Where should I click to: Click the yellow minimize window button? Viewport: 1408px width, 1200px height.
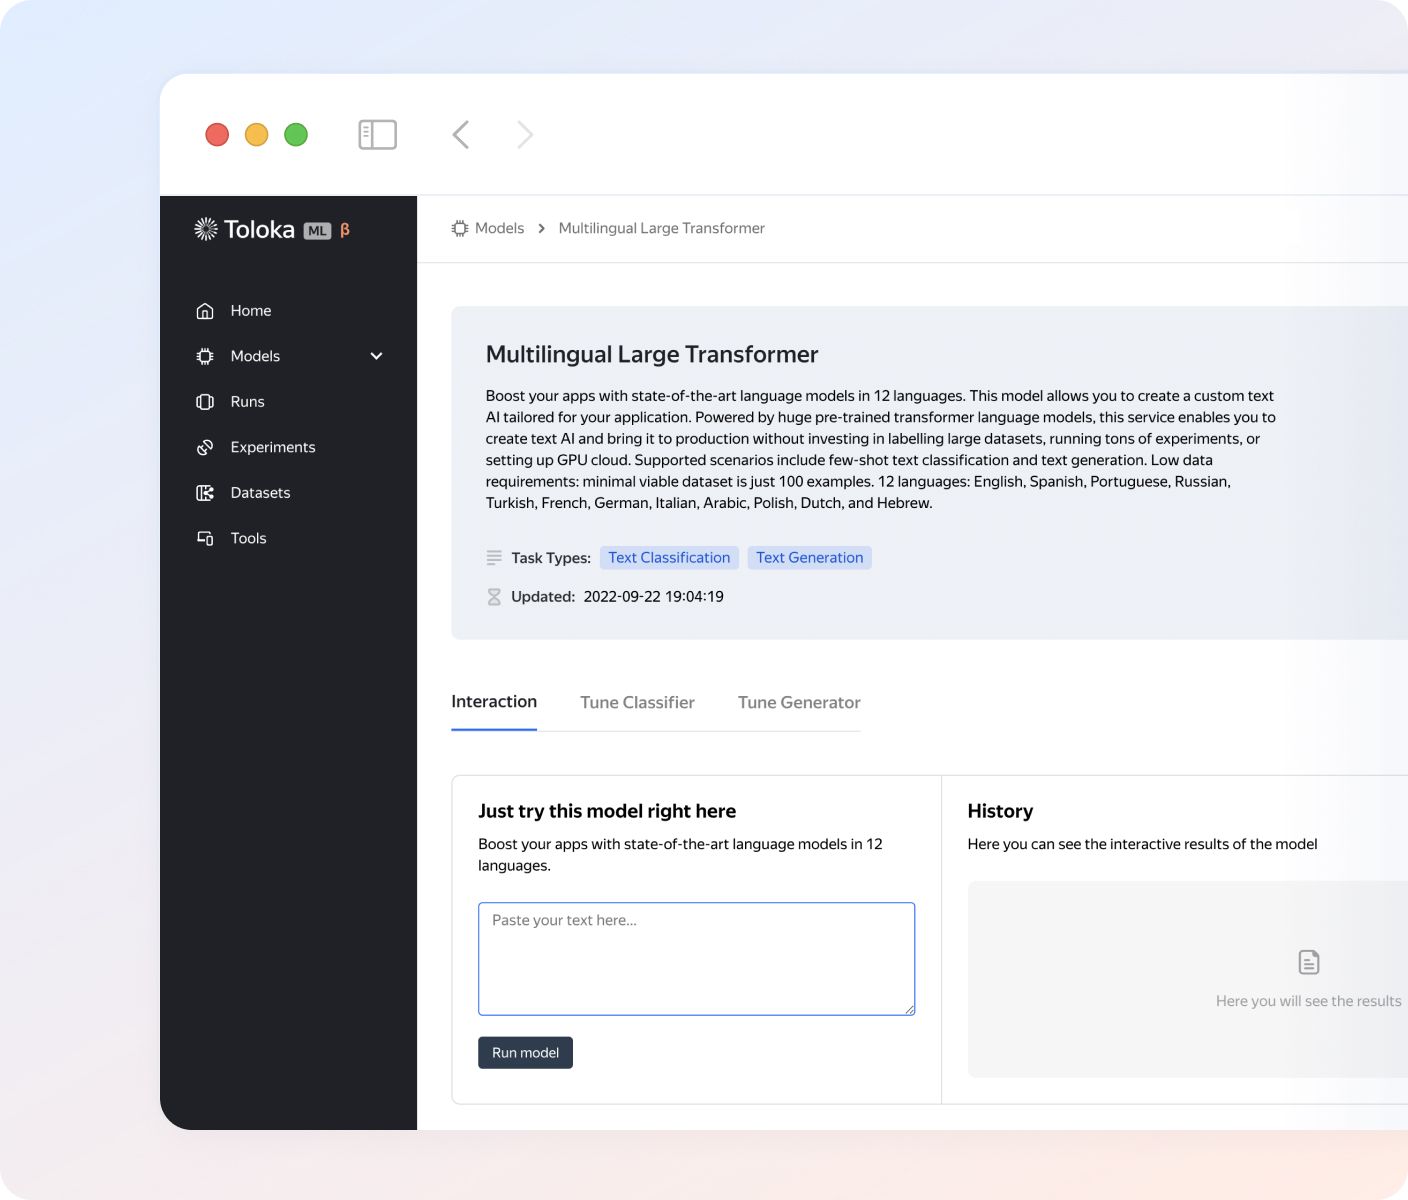(x=257, y=135)
